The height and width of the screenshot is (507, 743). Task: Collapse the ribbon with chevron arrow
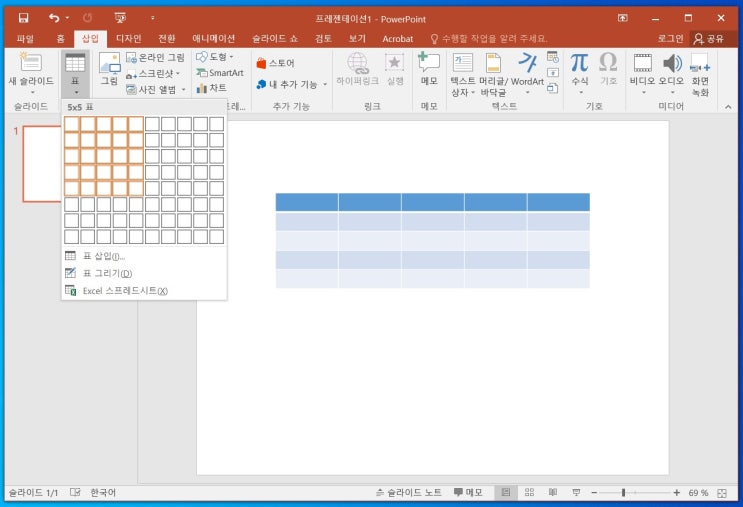(728, 107)
